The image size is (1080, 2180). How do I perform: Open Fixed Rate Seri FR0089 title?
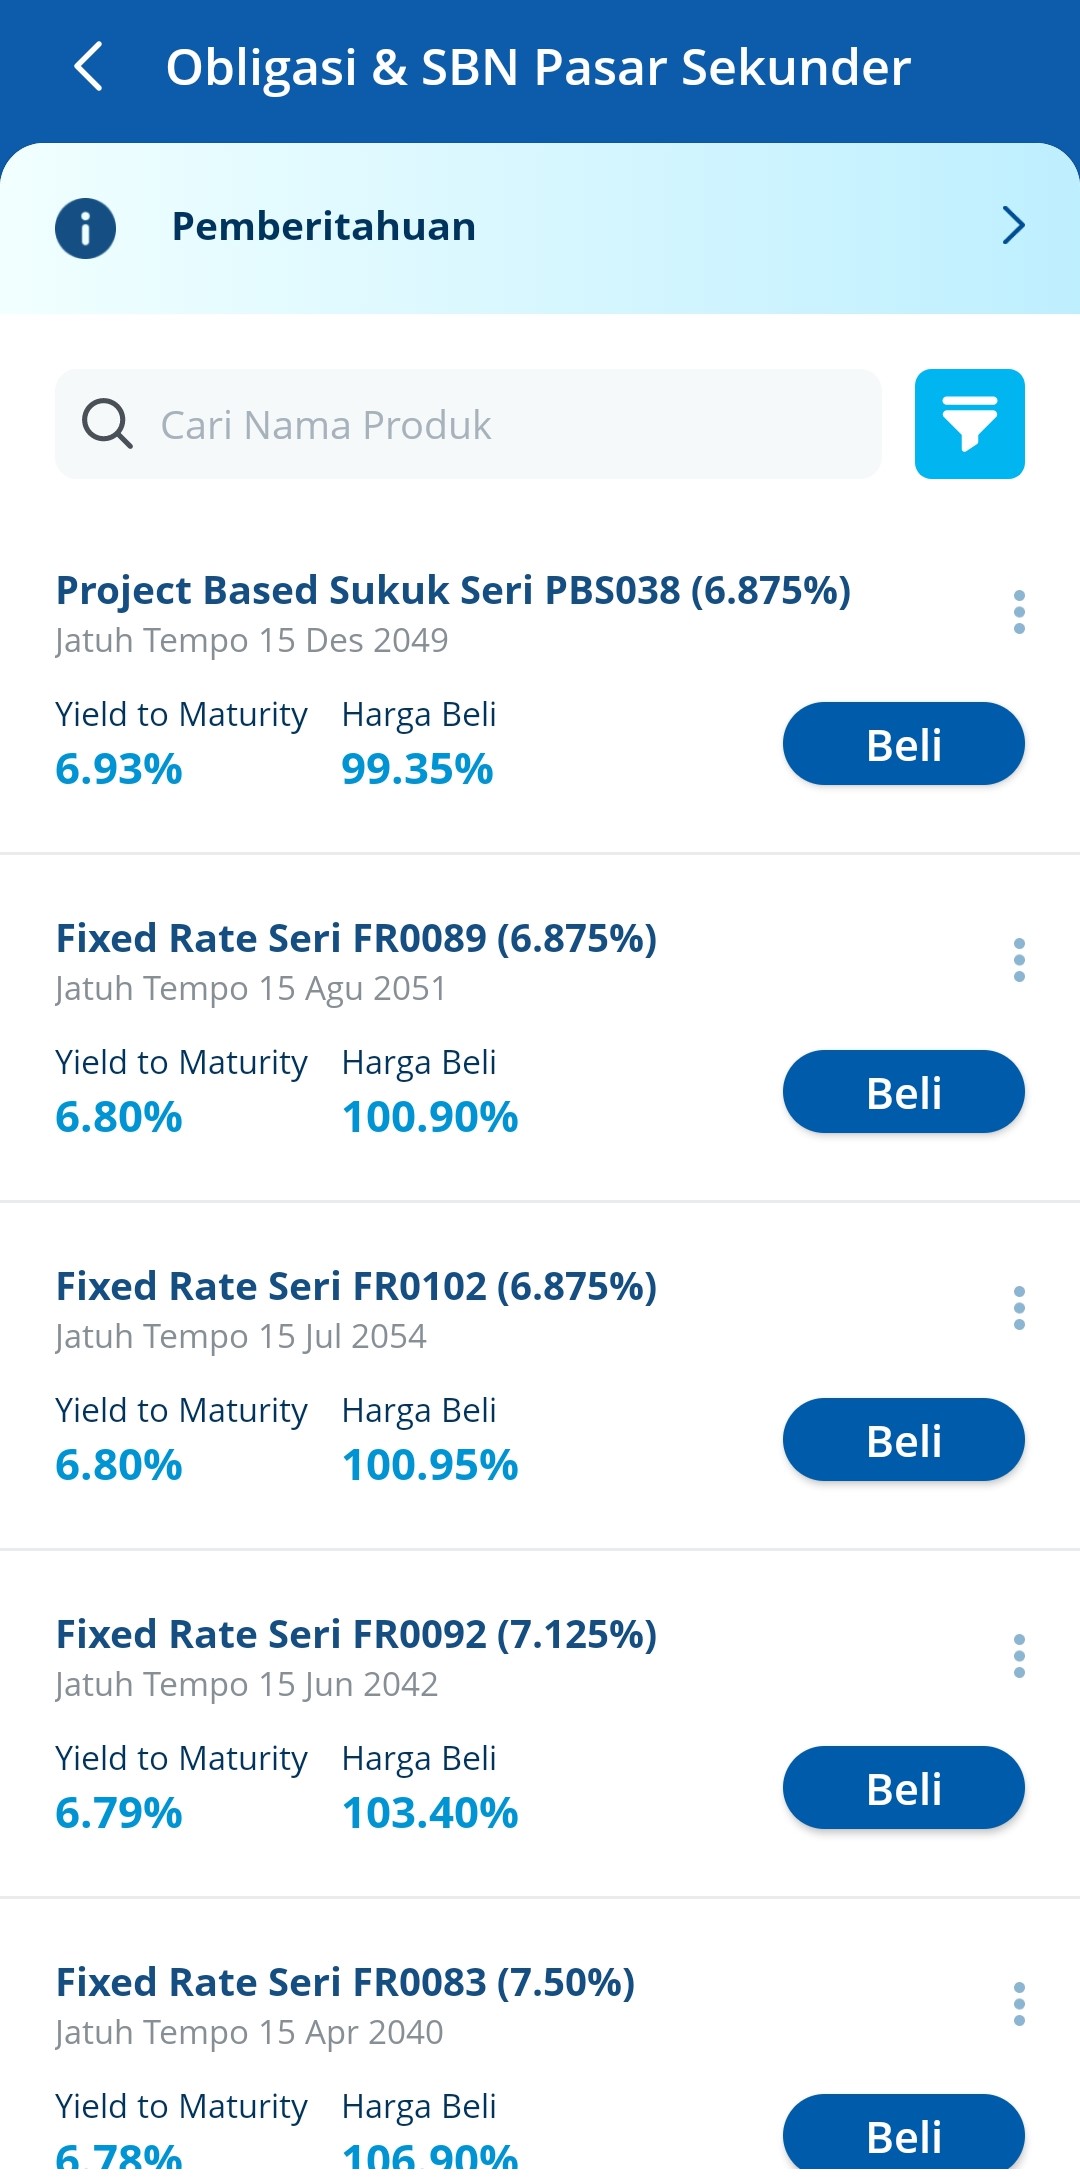tap(356, 938)
